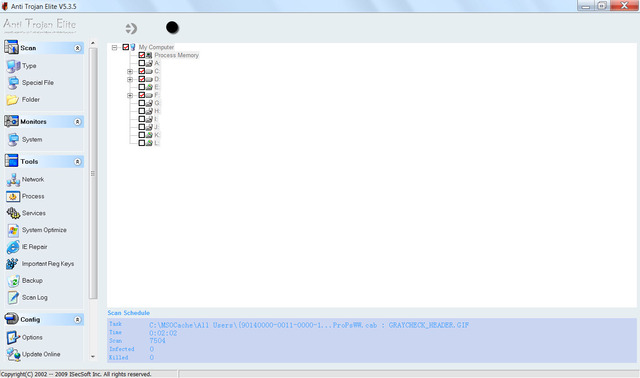Collapse the Tools sidebar section chevron
This screenshot has width=640, height=378.
point(77,162)
